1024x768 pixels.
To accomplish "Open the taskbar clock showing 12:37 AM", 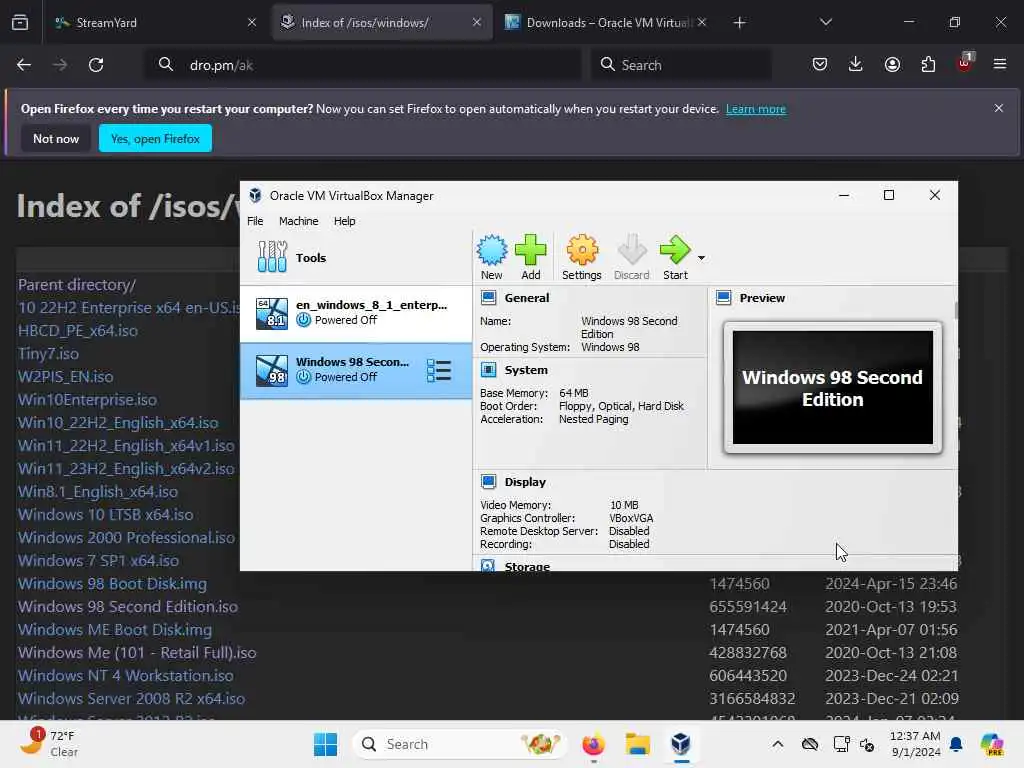I will 915,744.
